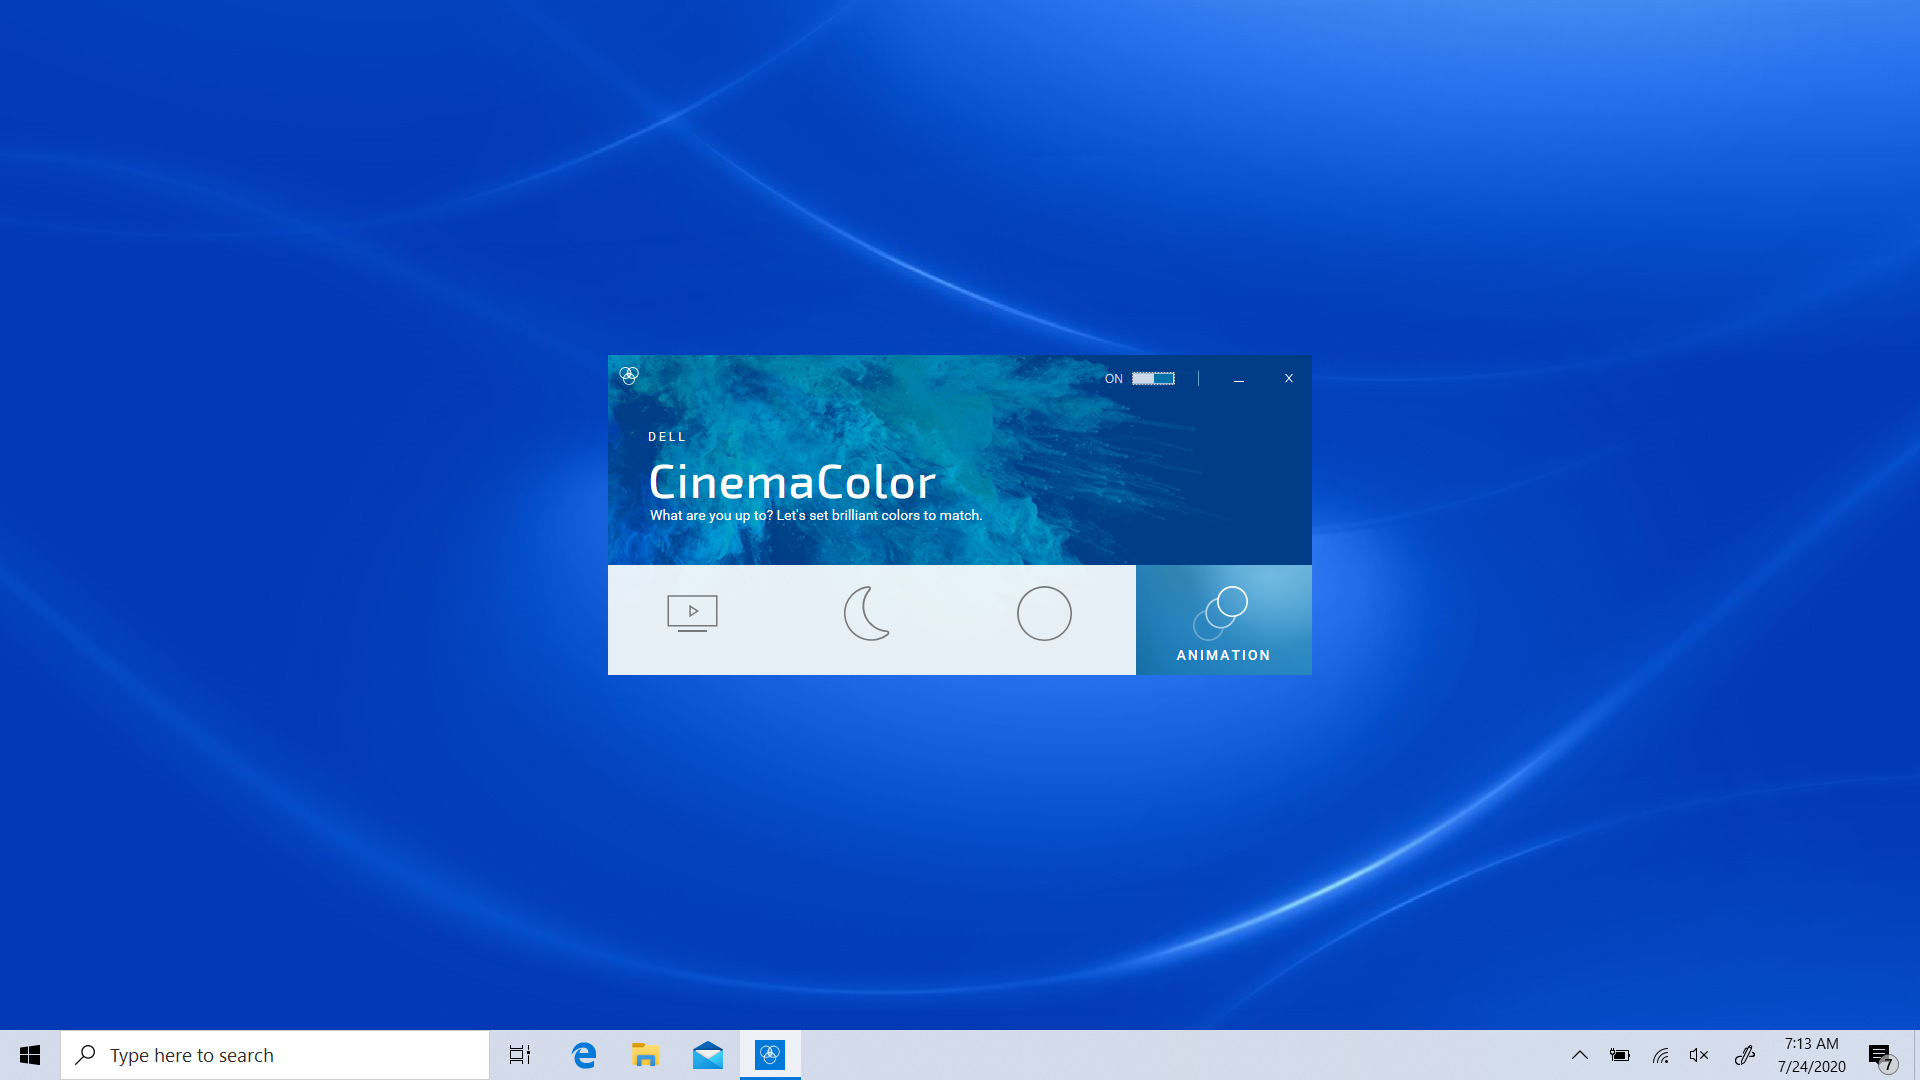Launch Microsoft Edge from the taskbar
The width and height of the screenshot is (1920, 1080).
(584, 1055)
